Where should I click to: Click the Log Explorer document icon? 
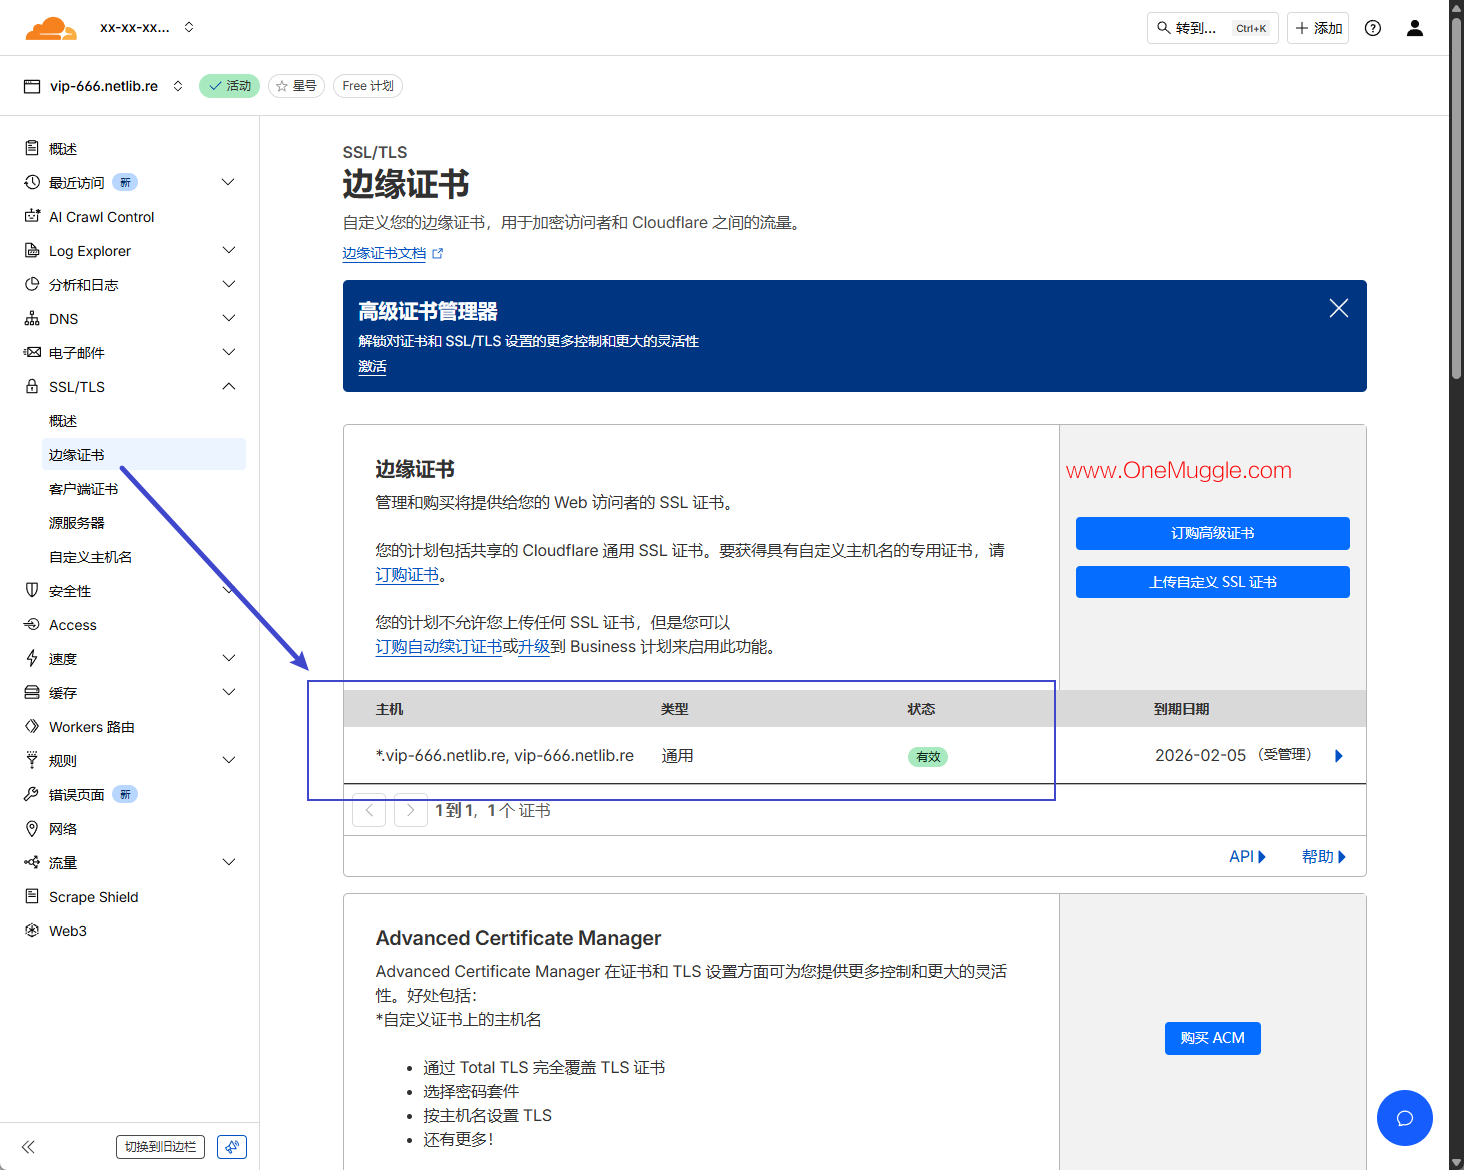point(32,250)
